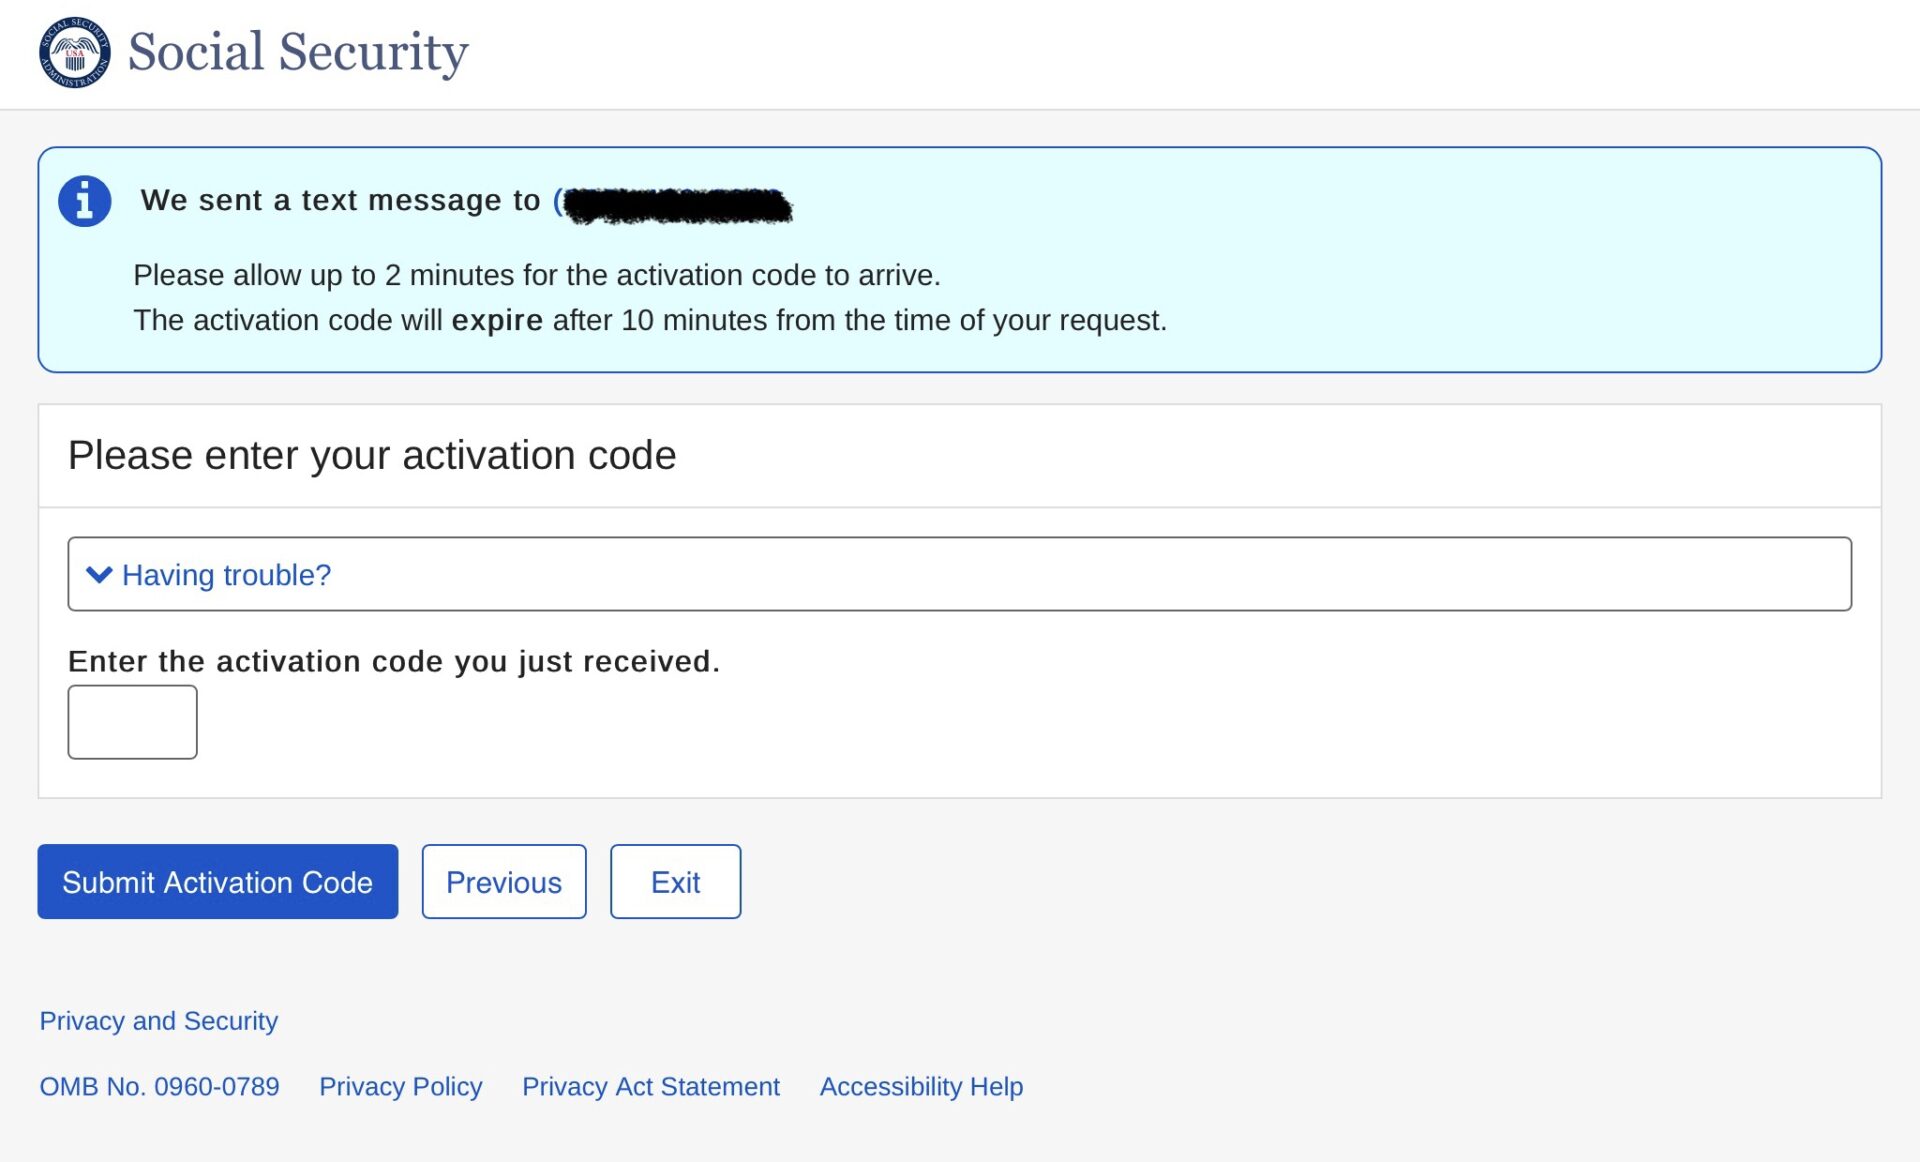Click the chevron arrow beside Having trouble
This screenshot has height=1162, width=1920.
point(99,574)
